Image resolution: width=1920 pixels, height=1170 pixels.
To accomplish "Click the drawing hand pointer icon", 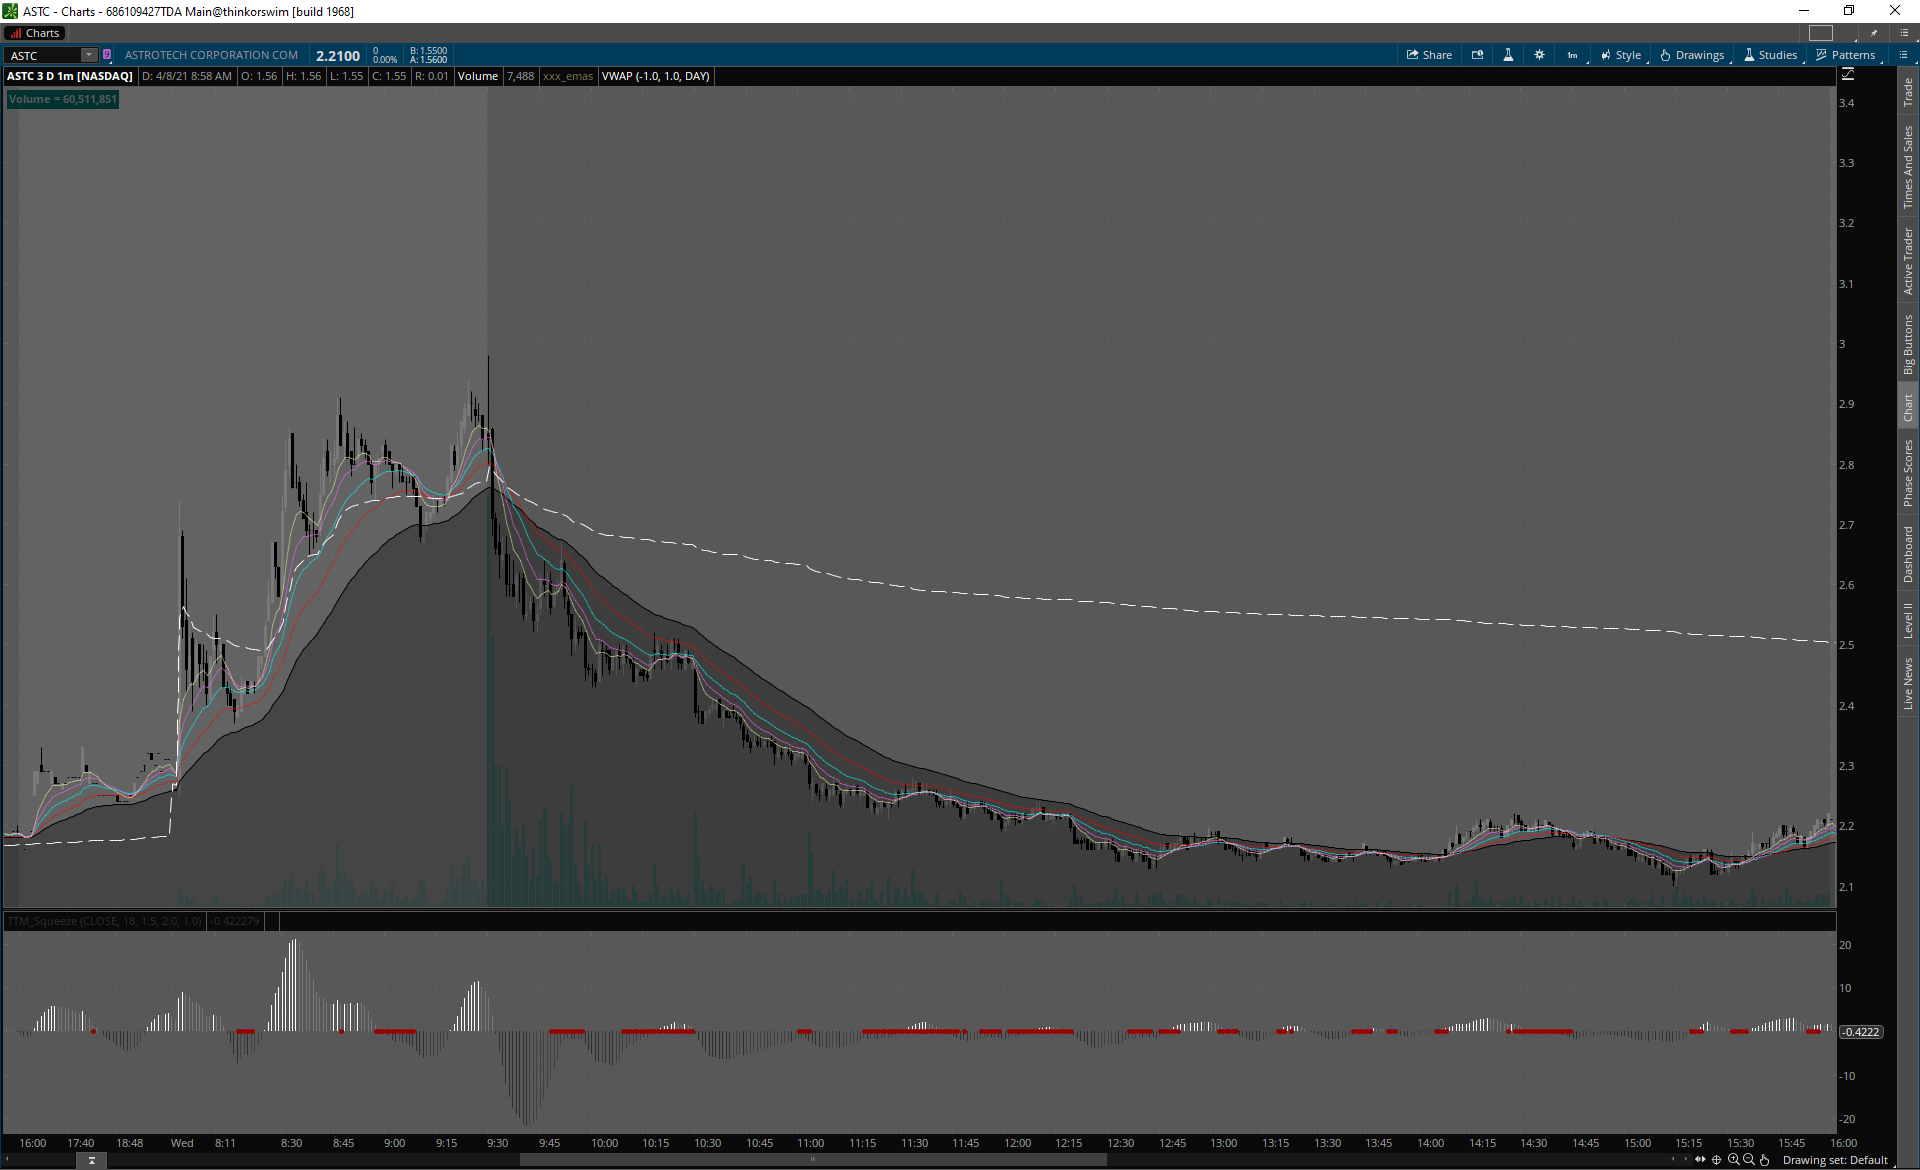I will click(x=1764, y=1160).
